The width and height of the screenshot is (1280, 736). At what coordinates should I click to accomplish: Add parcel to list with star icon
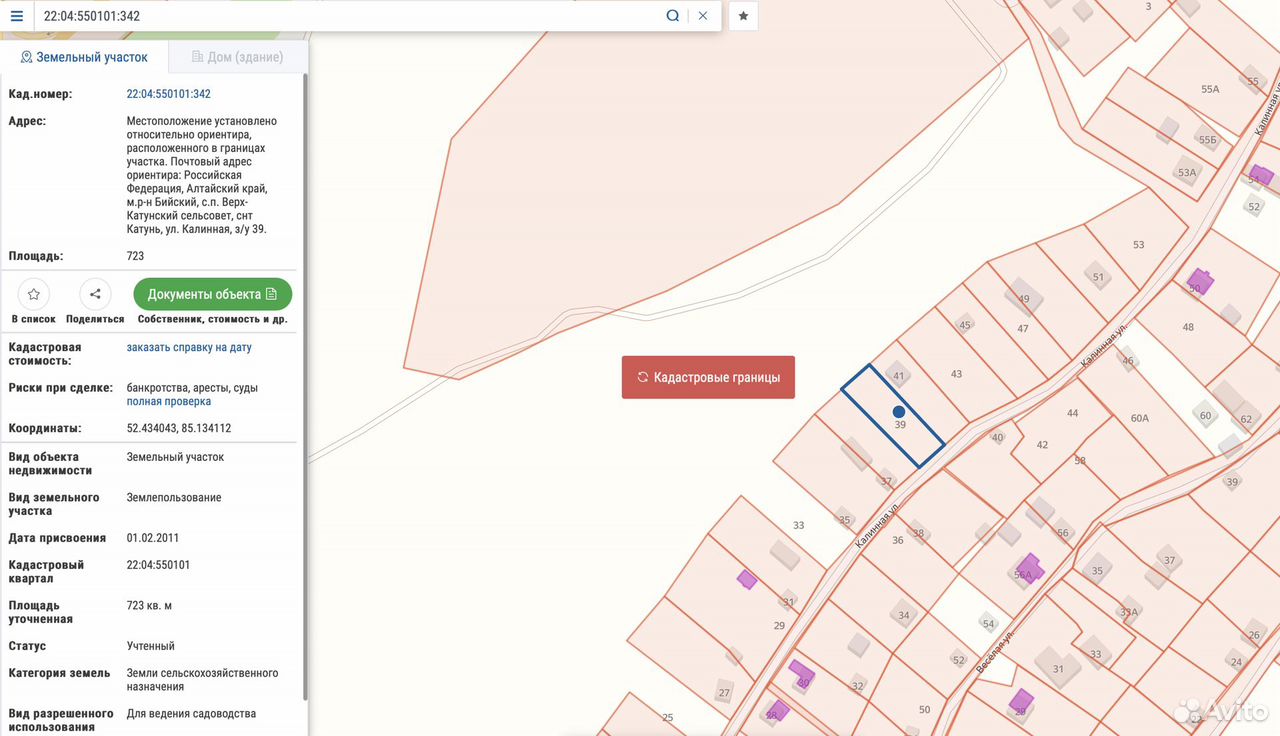33,294
